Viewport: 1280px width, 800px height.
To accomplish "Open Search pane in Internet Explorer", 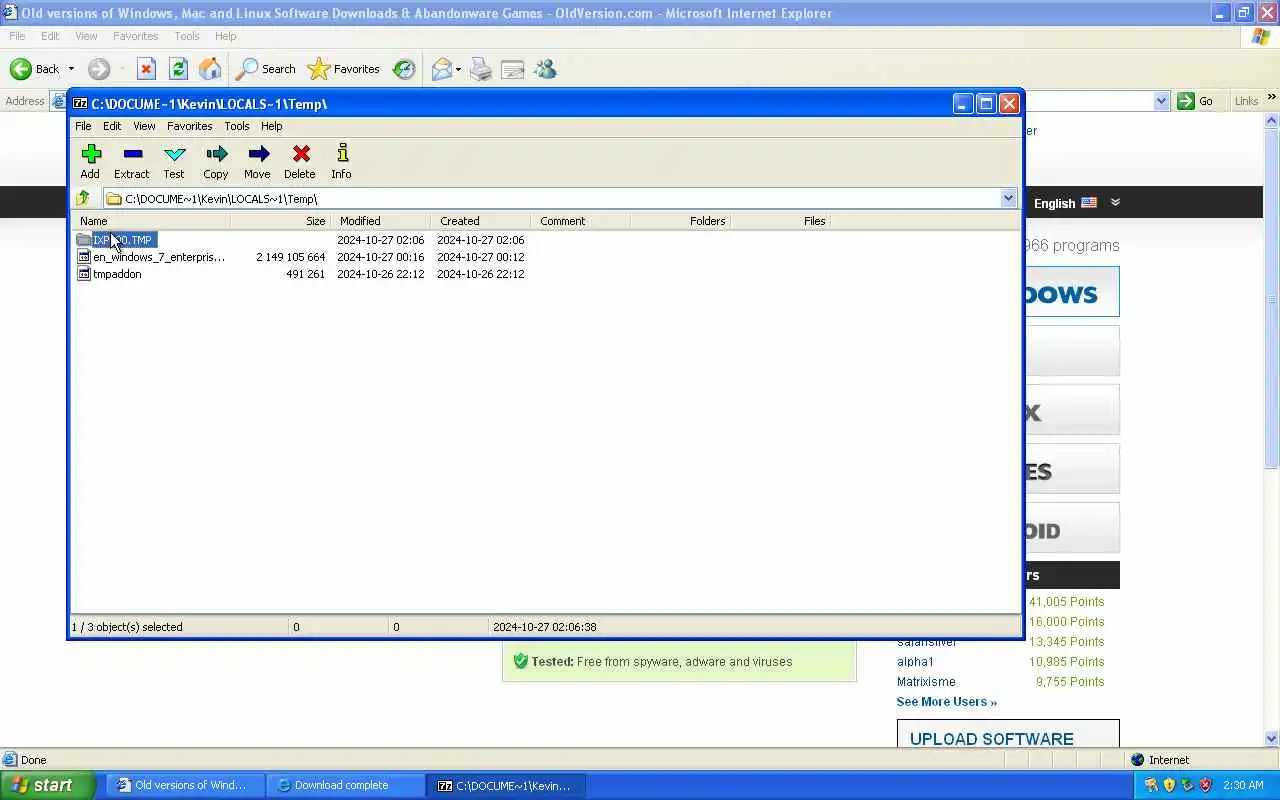I will click(265, 69).
